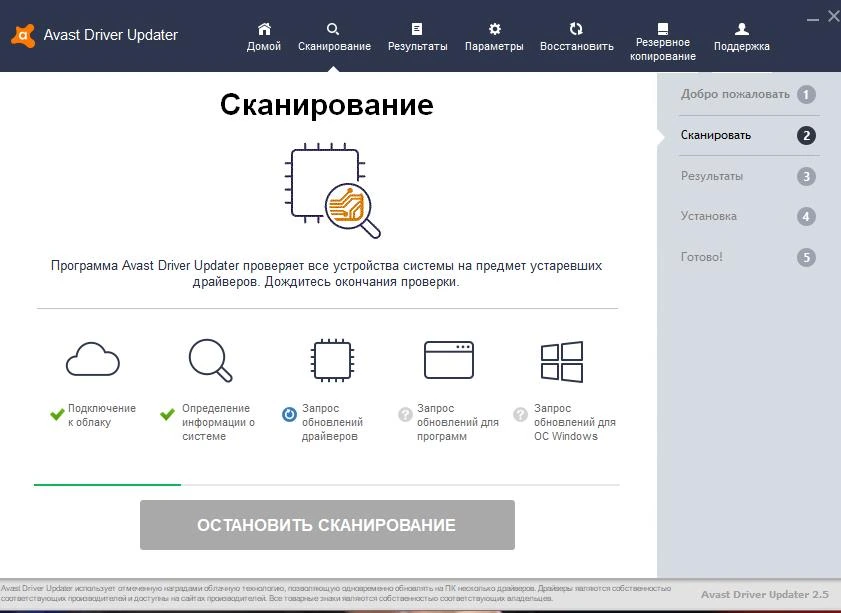Click the large chip scan illustration
The image size is (841, 613).
click(x=332, y=191)
